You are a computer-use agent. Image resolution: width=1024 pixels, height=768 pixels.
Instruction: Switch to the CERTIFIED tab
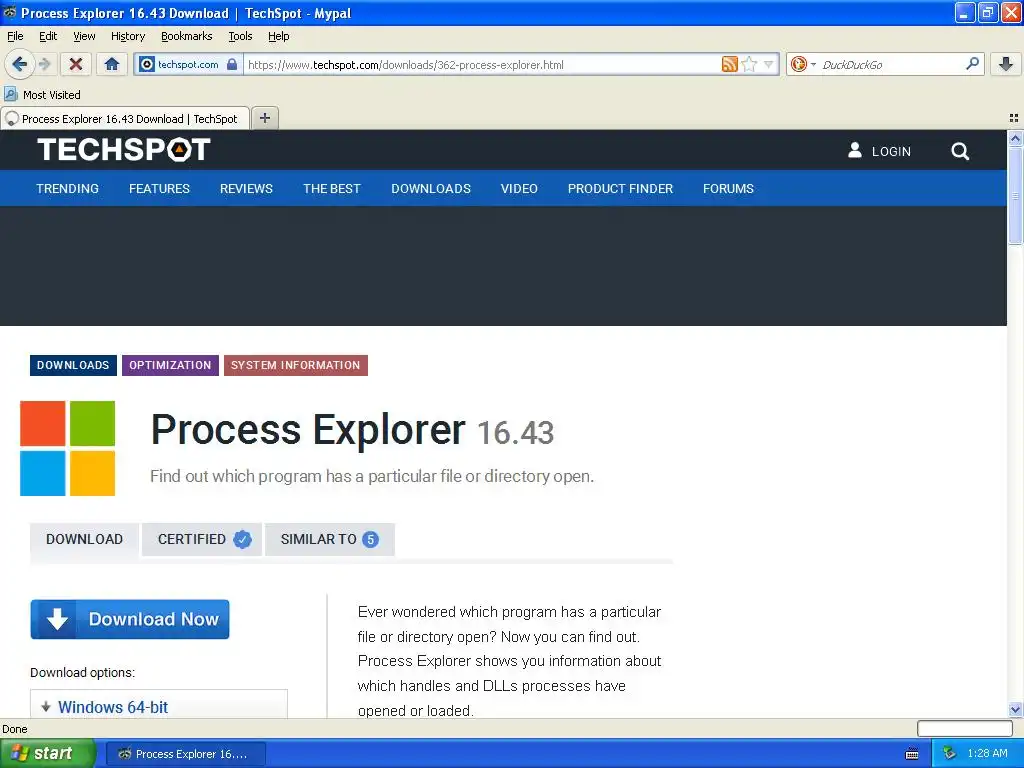(202, 539)
